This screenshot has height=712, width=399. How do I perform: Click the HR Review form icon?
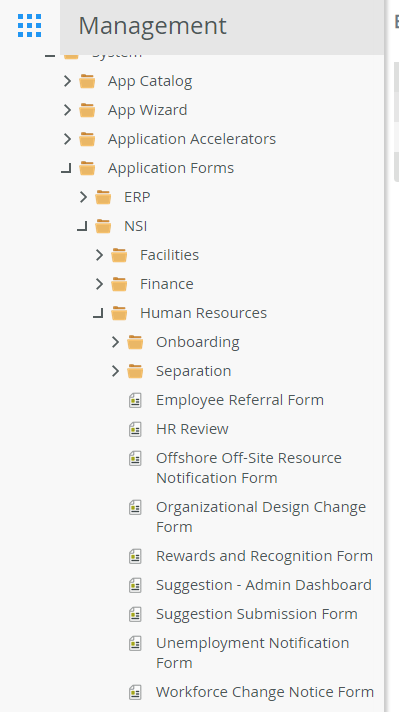point(135,429)
